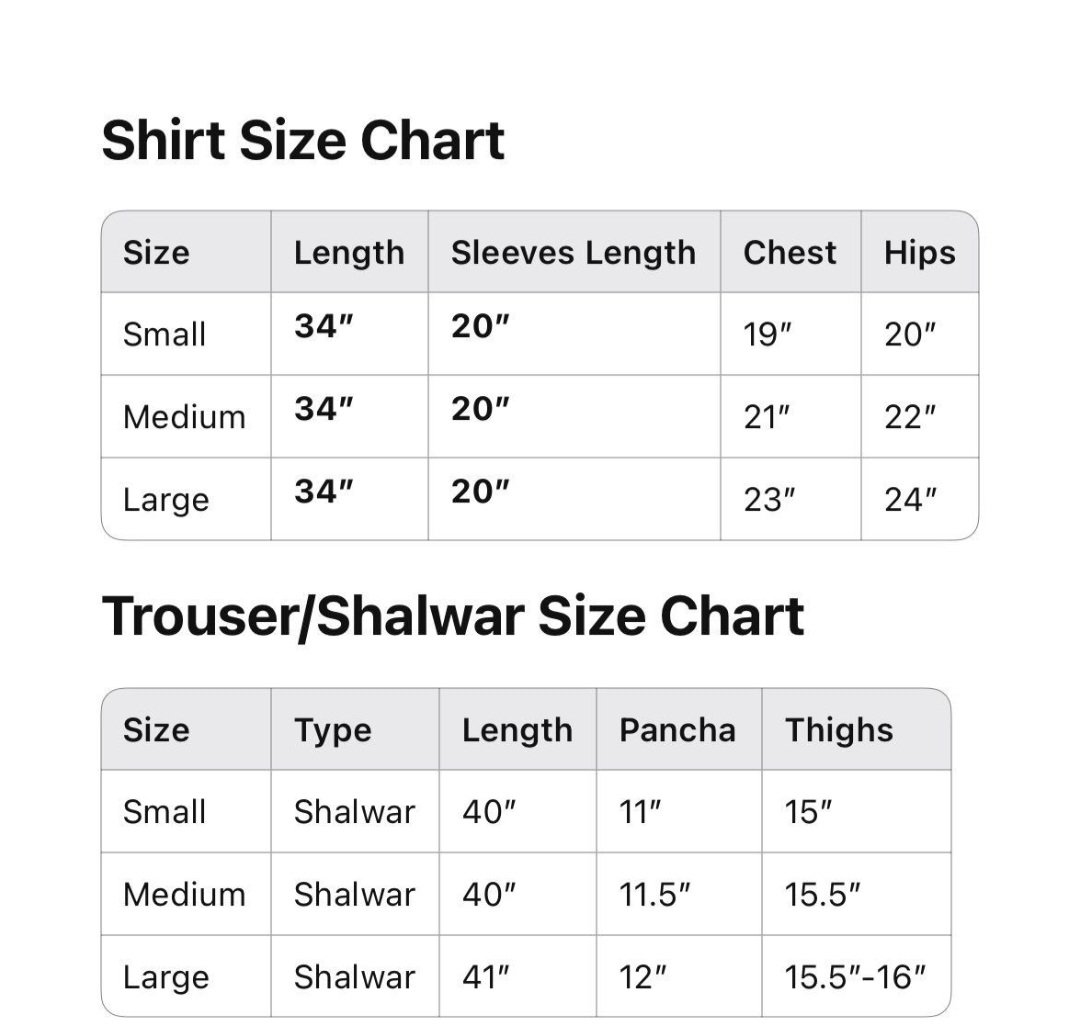Click the shirt chart Length column header
1080x1033 pixels.
click(x=349, y=253)
